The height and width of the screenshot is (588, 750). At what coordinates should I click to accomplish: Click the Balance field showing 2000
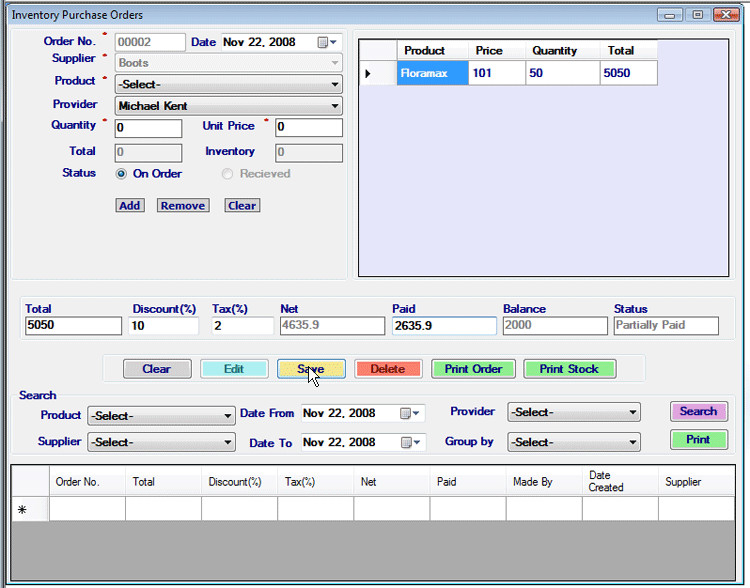click(555, 325)
